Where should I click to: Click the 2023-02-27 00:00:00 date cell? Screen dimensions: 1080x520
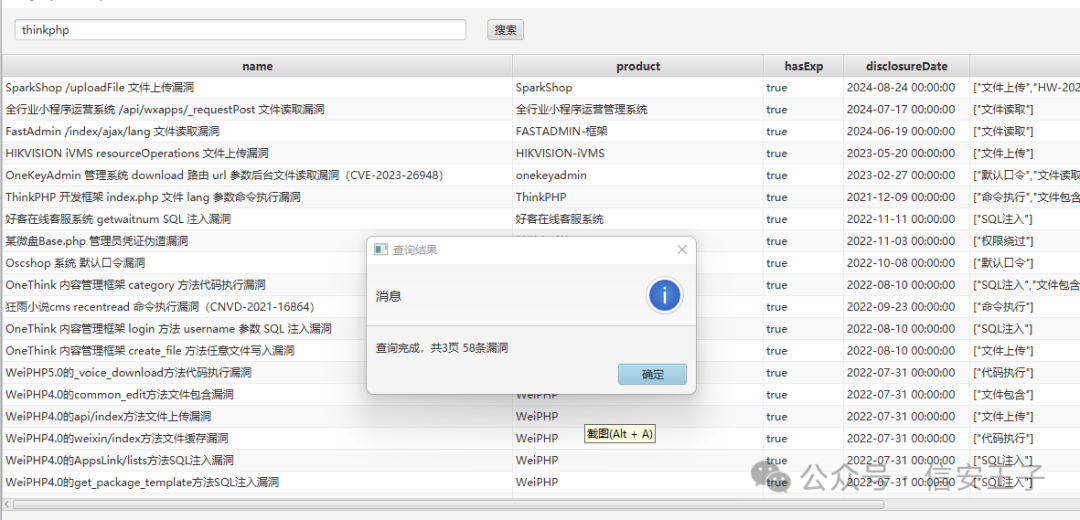906,176
